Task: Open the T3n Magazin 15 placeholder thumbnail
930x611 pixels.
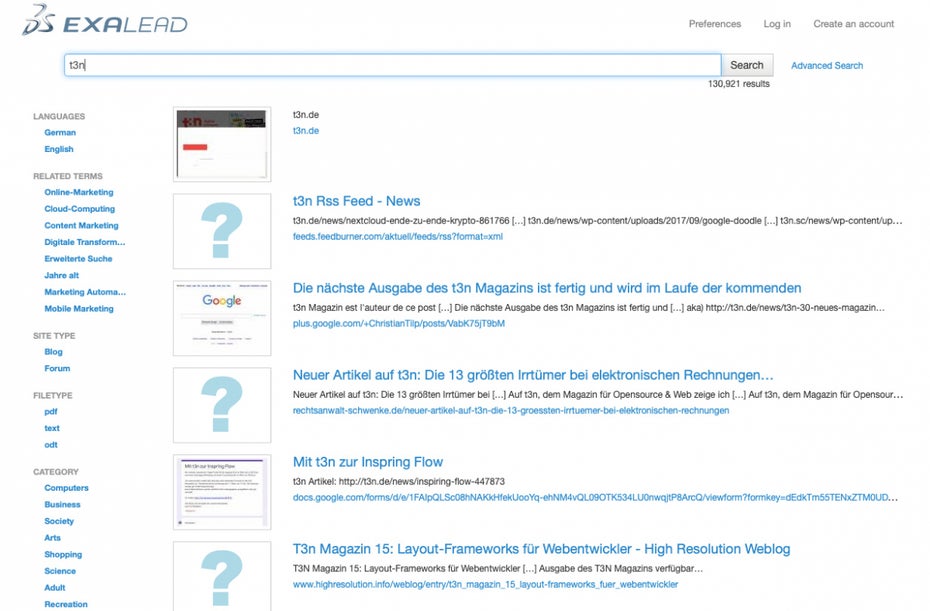Action: click(222, 576)
